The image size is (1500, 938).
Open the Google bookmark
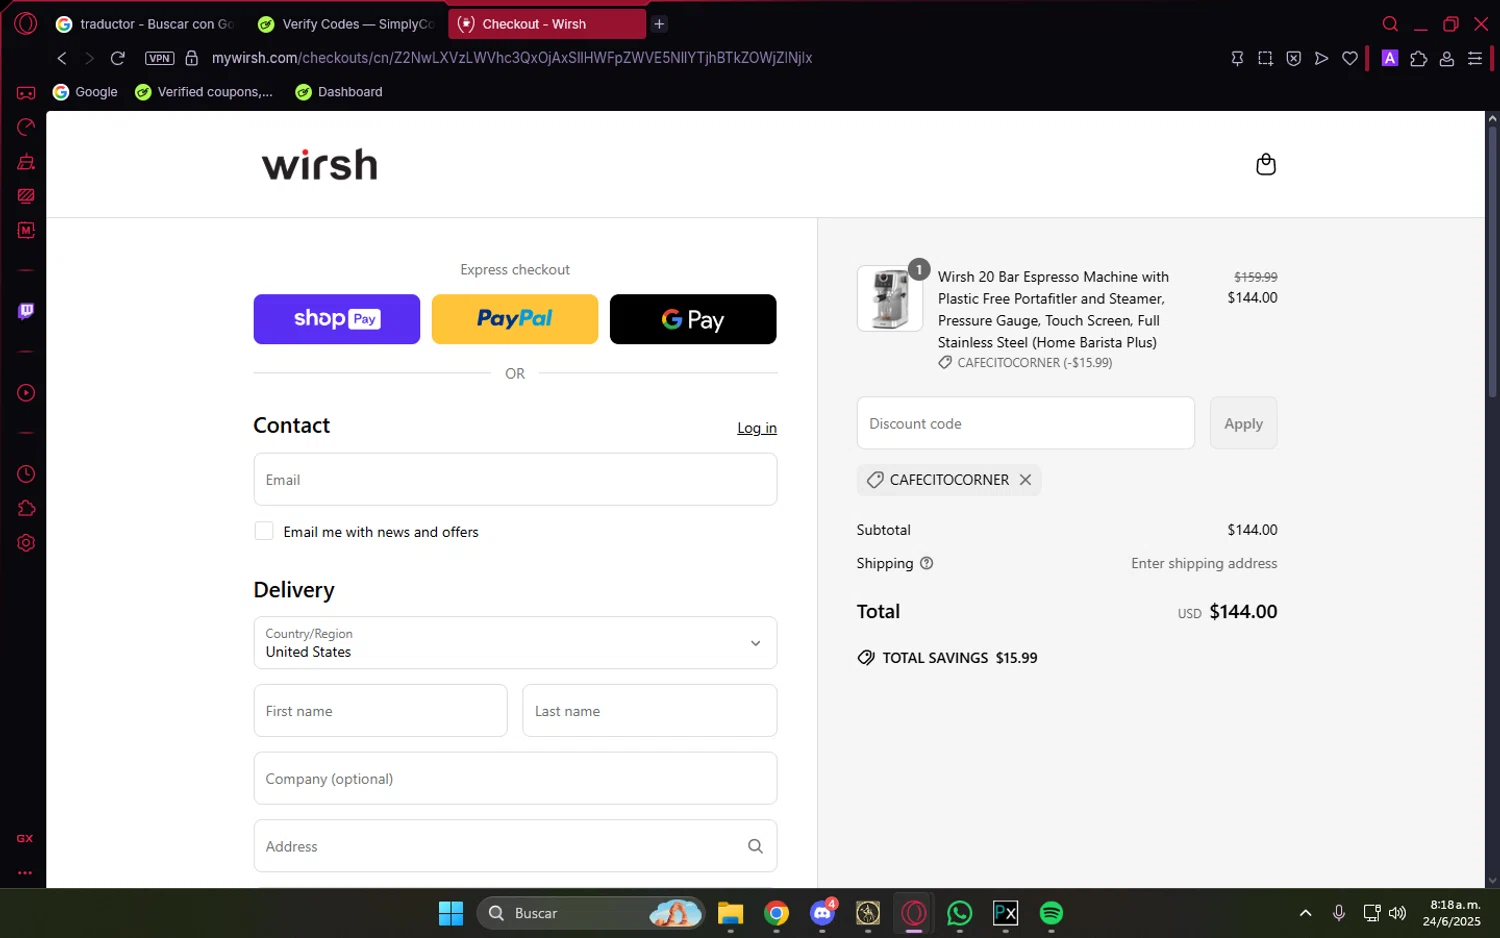(x=85, y=92)
